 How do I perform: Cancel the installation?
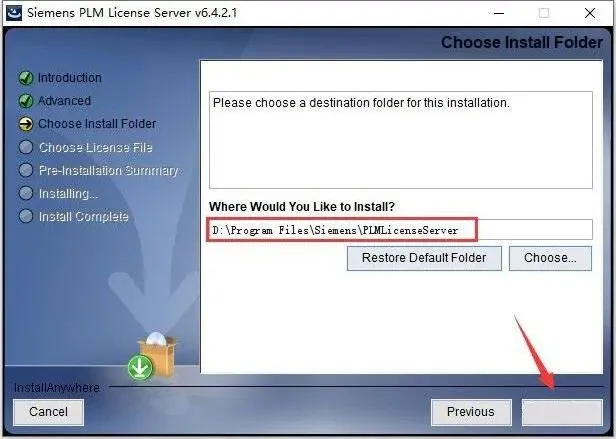(x=48, y=412)
